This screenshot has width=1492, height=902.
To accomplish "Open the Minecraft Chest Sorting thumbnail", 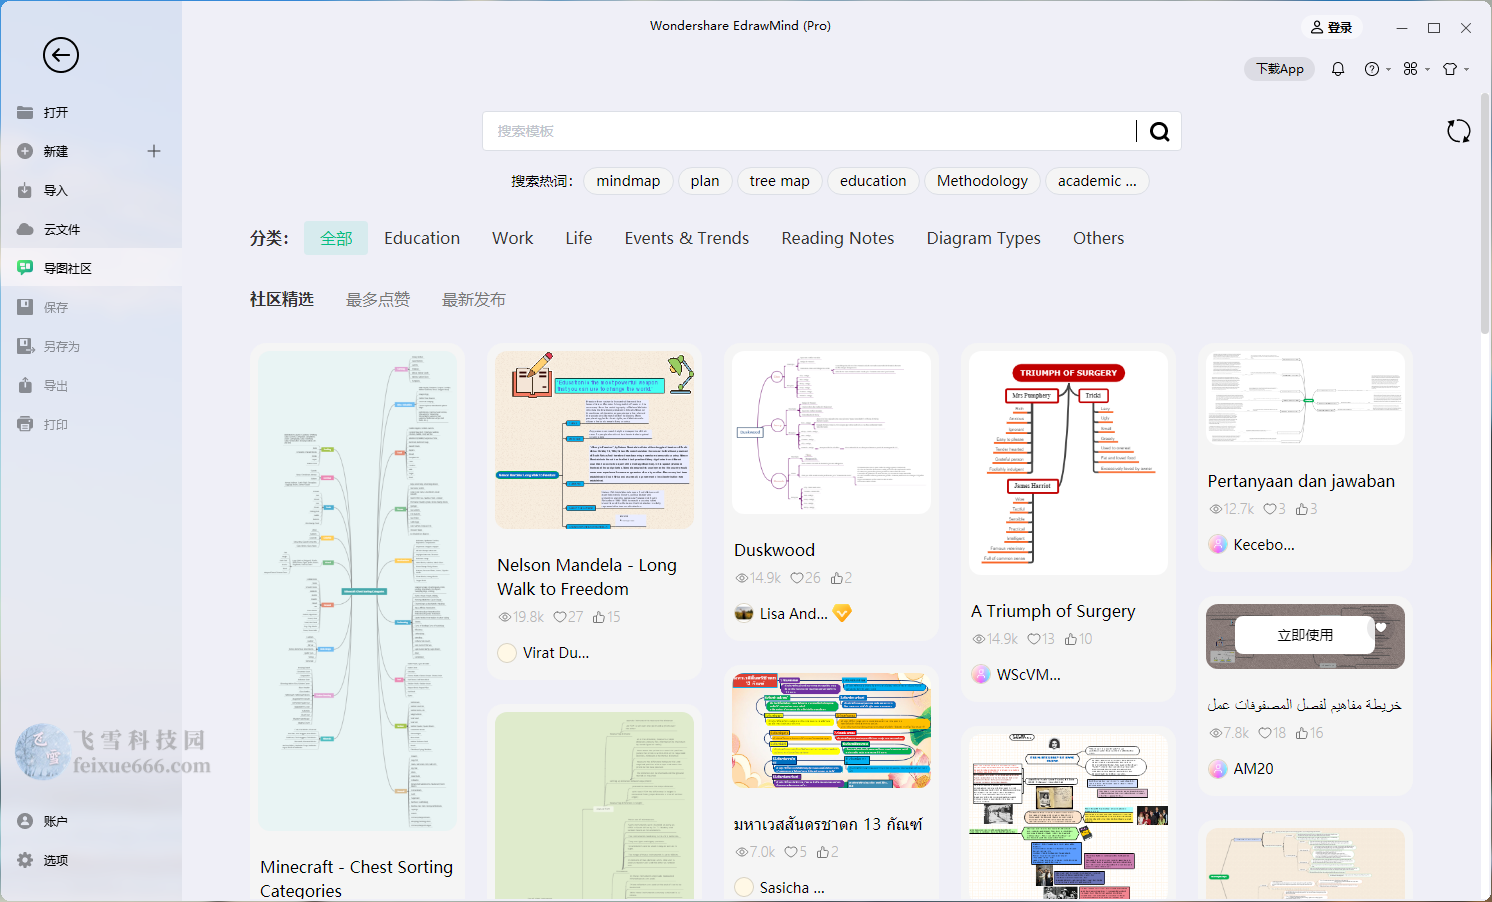I will pyautogui.click(x=358, y=590).
